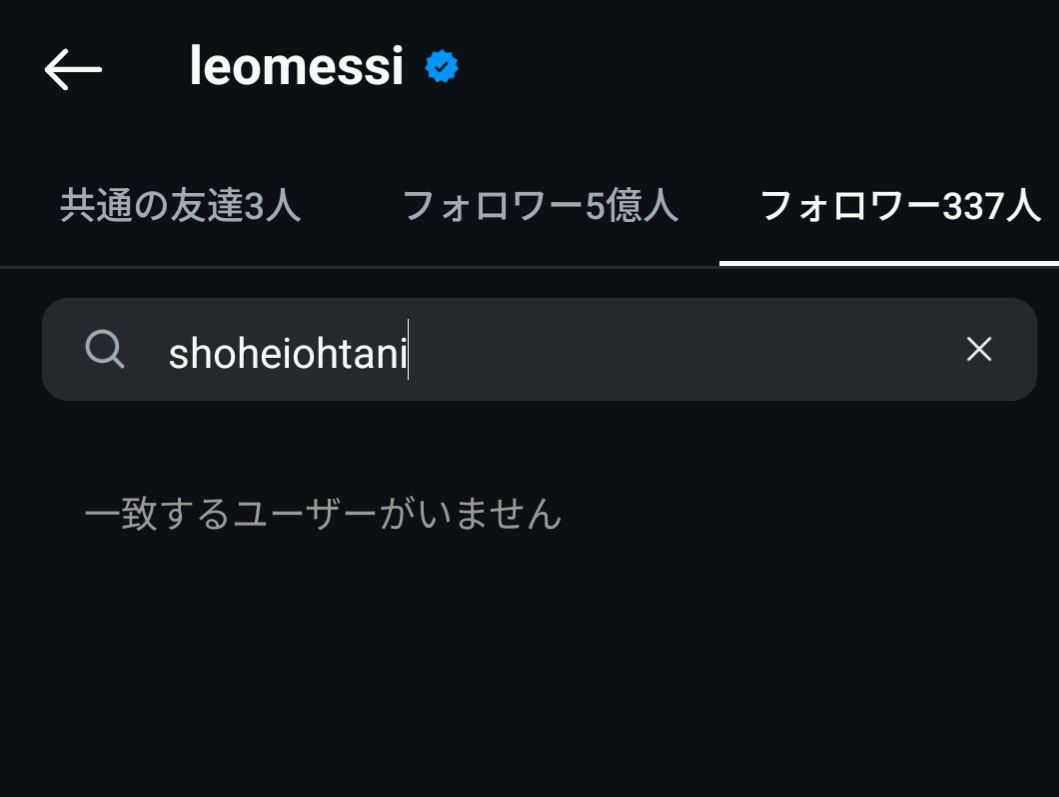The width and height of the screenshot is (1059, 797).
Task: Click the magnifying glass search icon
Action: click(x=105, y=349)
